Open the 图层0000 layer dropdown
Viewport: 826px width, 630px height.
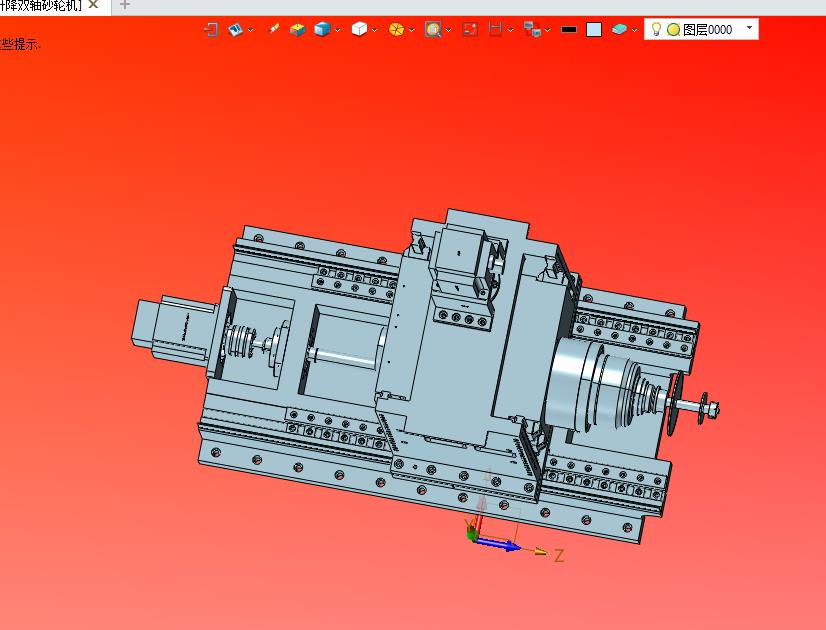[750, 27]
